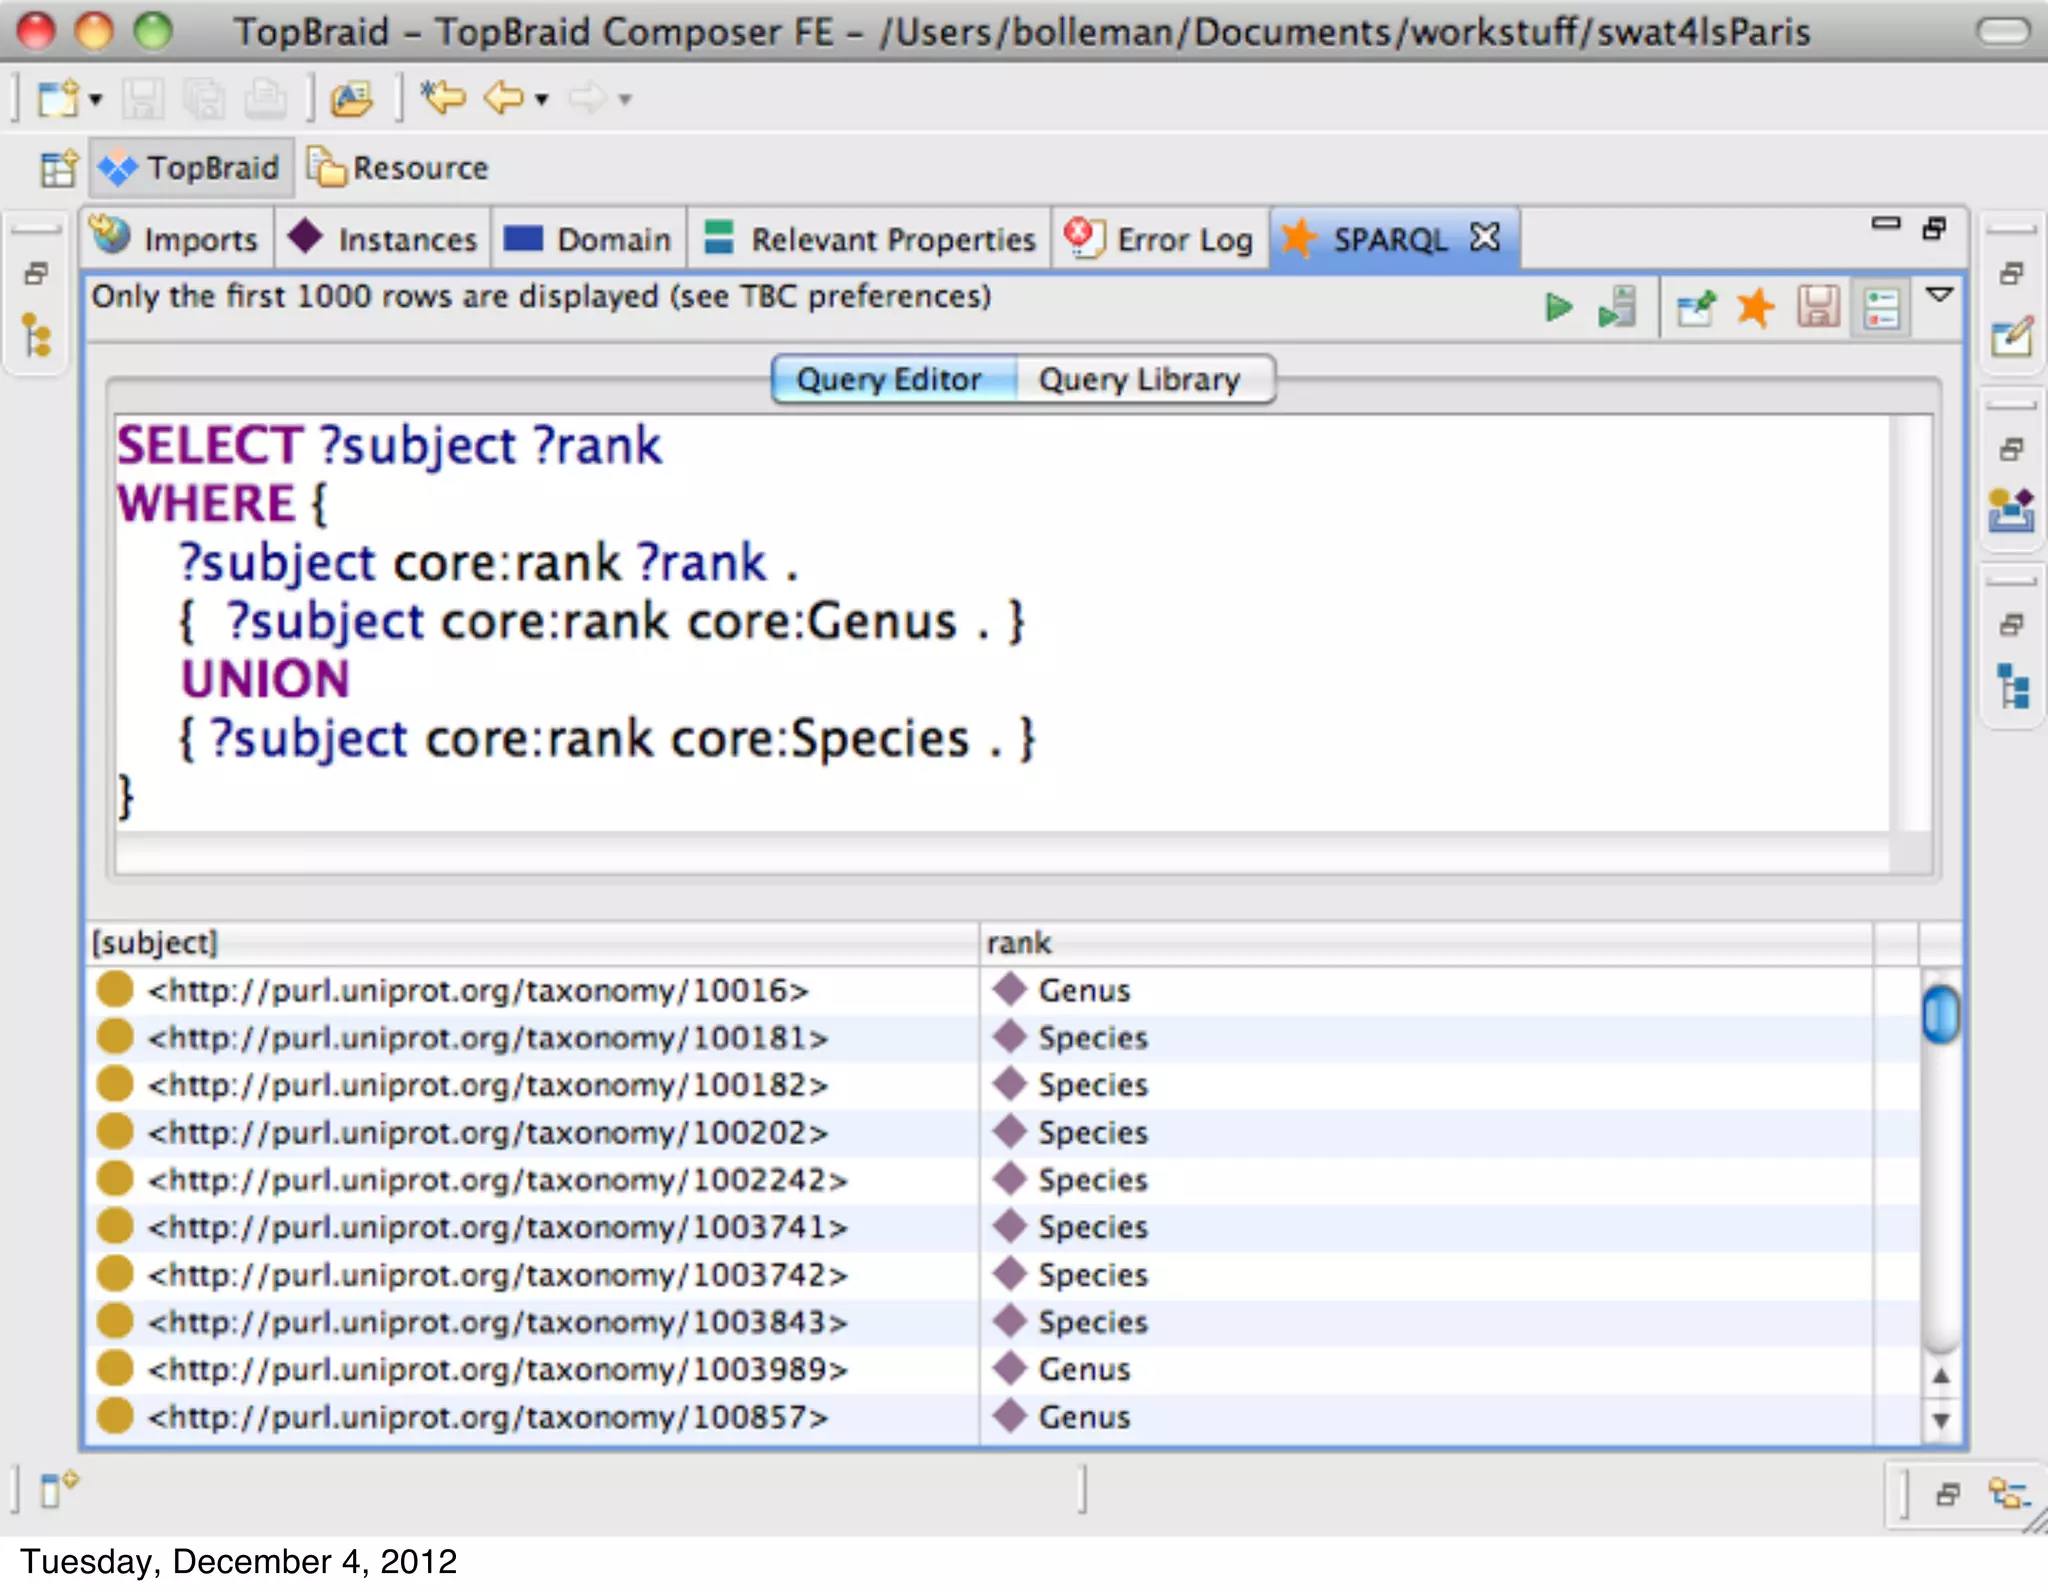Select the taxonomy/10016 result row
Viewport: 2048px width, 1593px height.
point(478,990)
